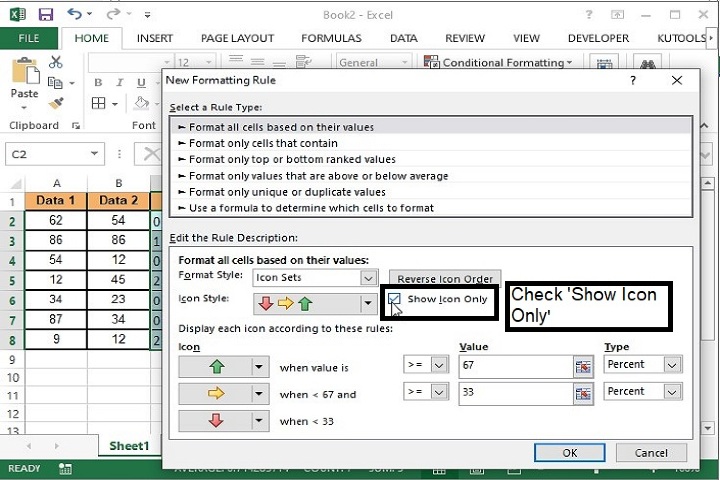Viewport: 720px width, 480px height.
Task: Open operator dropdown for first rule
Action: [x=439, y=365]
